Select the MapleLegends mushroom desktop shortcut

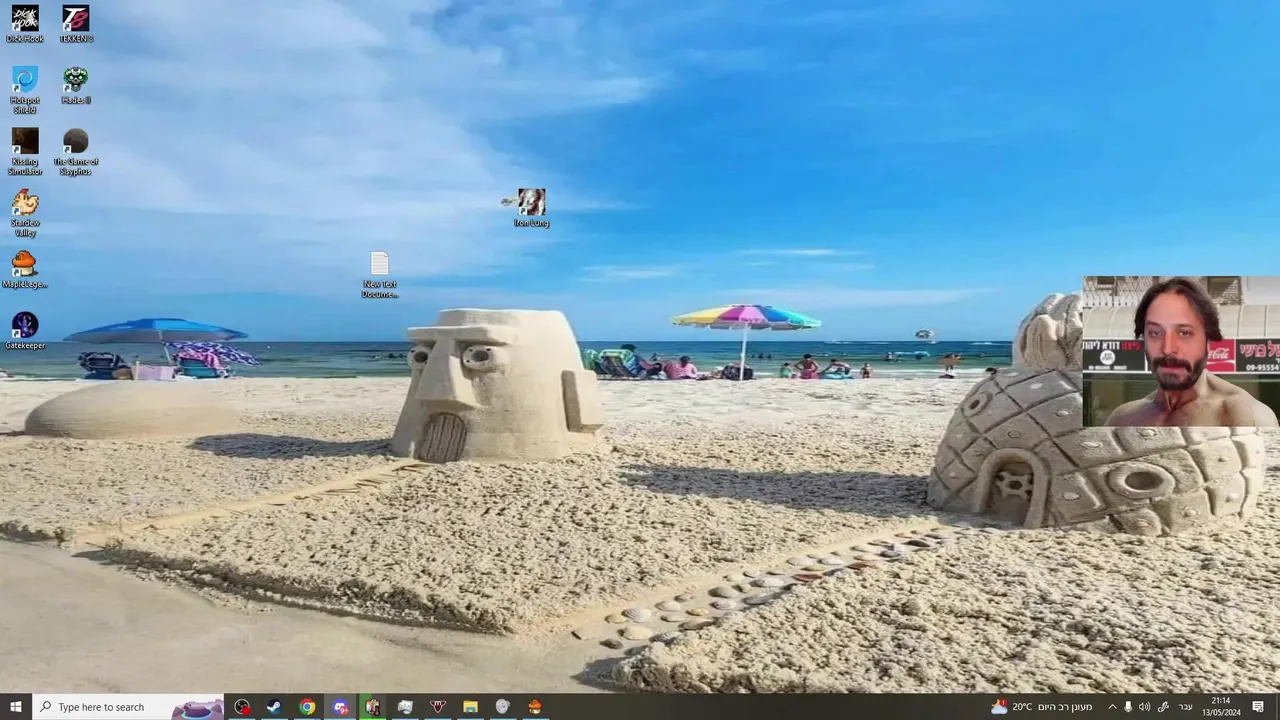pos(25,270)
